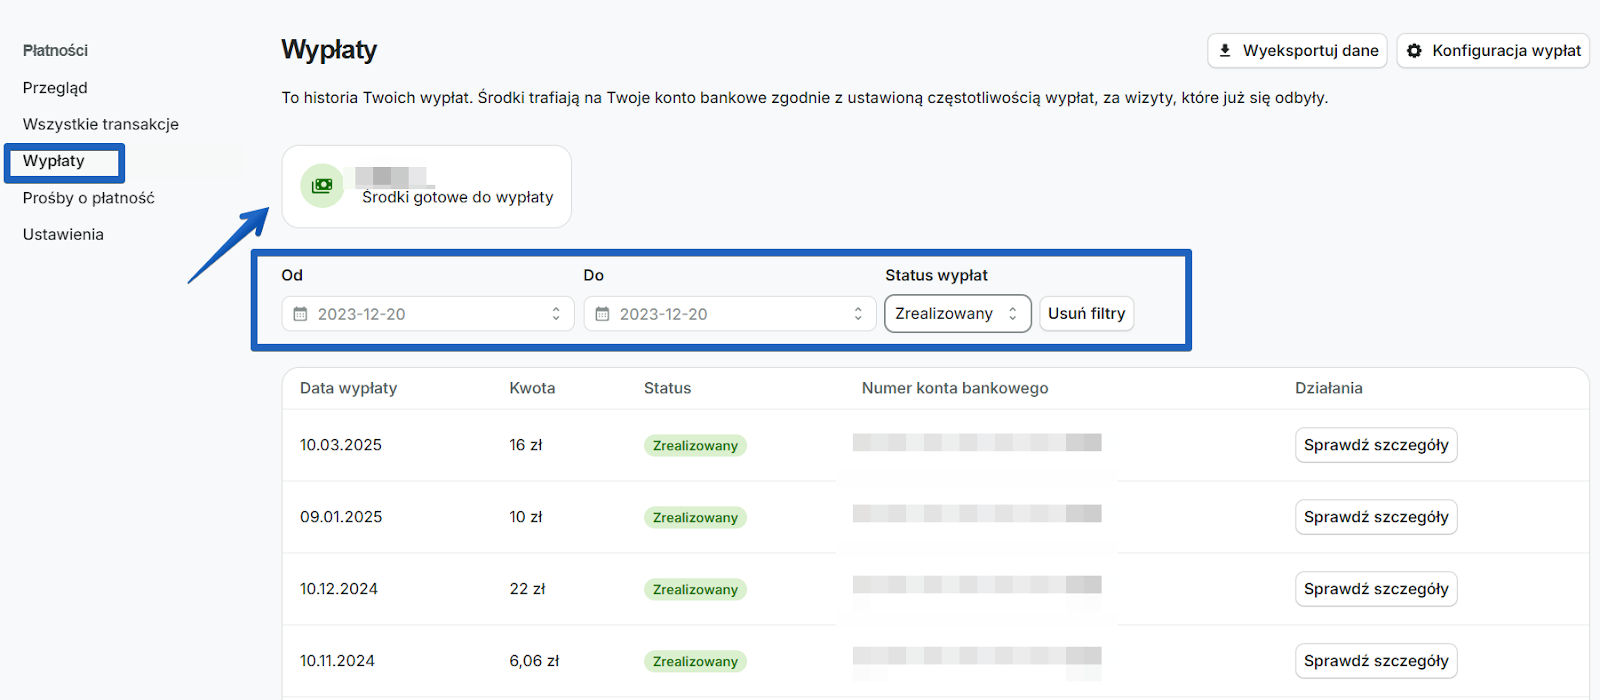Click the gear icon in Konfiguracja wypłat
Screen dimensions: 1600x700
point(1414,50)
